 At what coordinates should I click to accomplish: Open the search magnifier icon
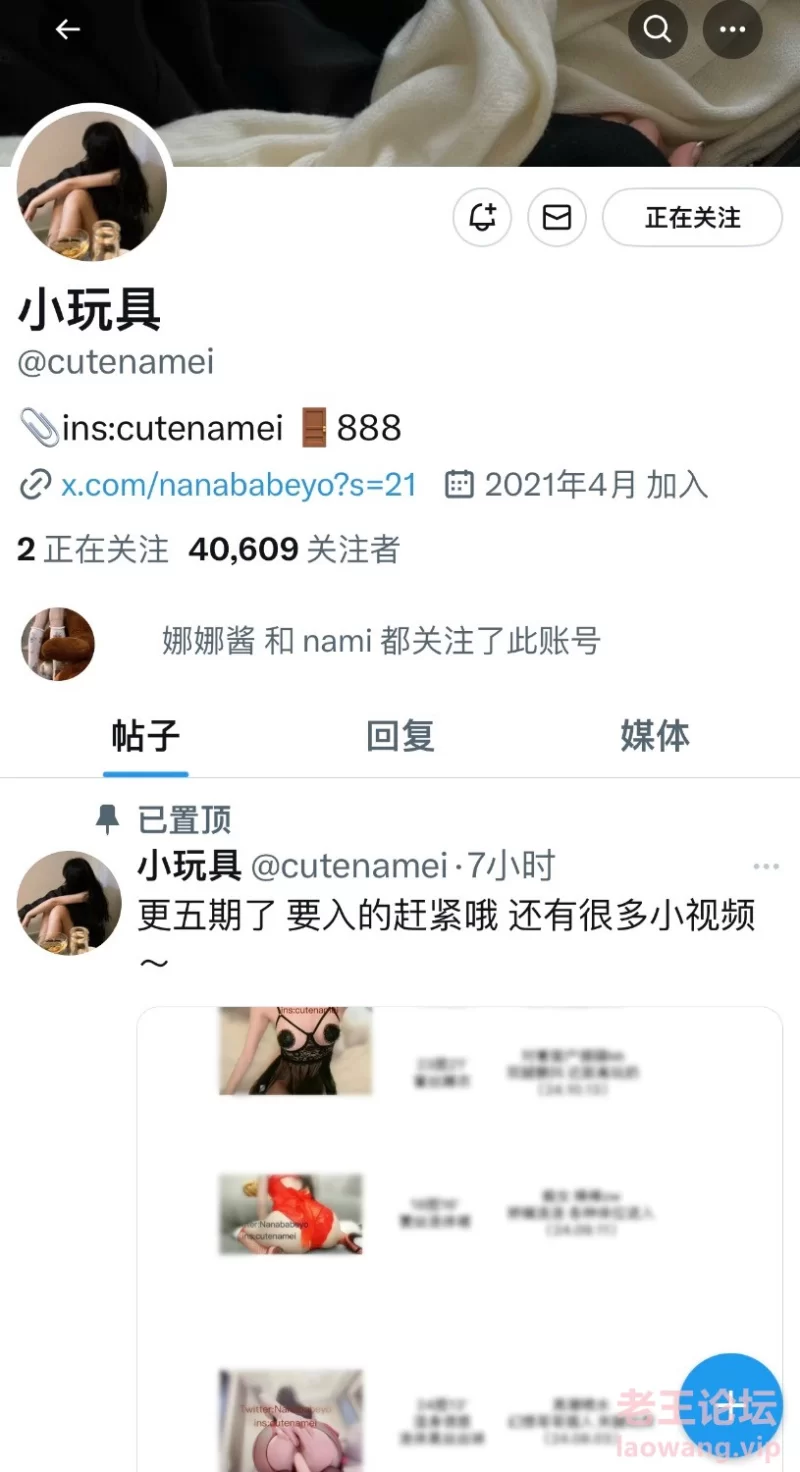(x=658, y=29)
